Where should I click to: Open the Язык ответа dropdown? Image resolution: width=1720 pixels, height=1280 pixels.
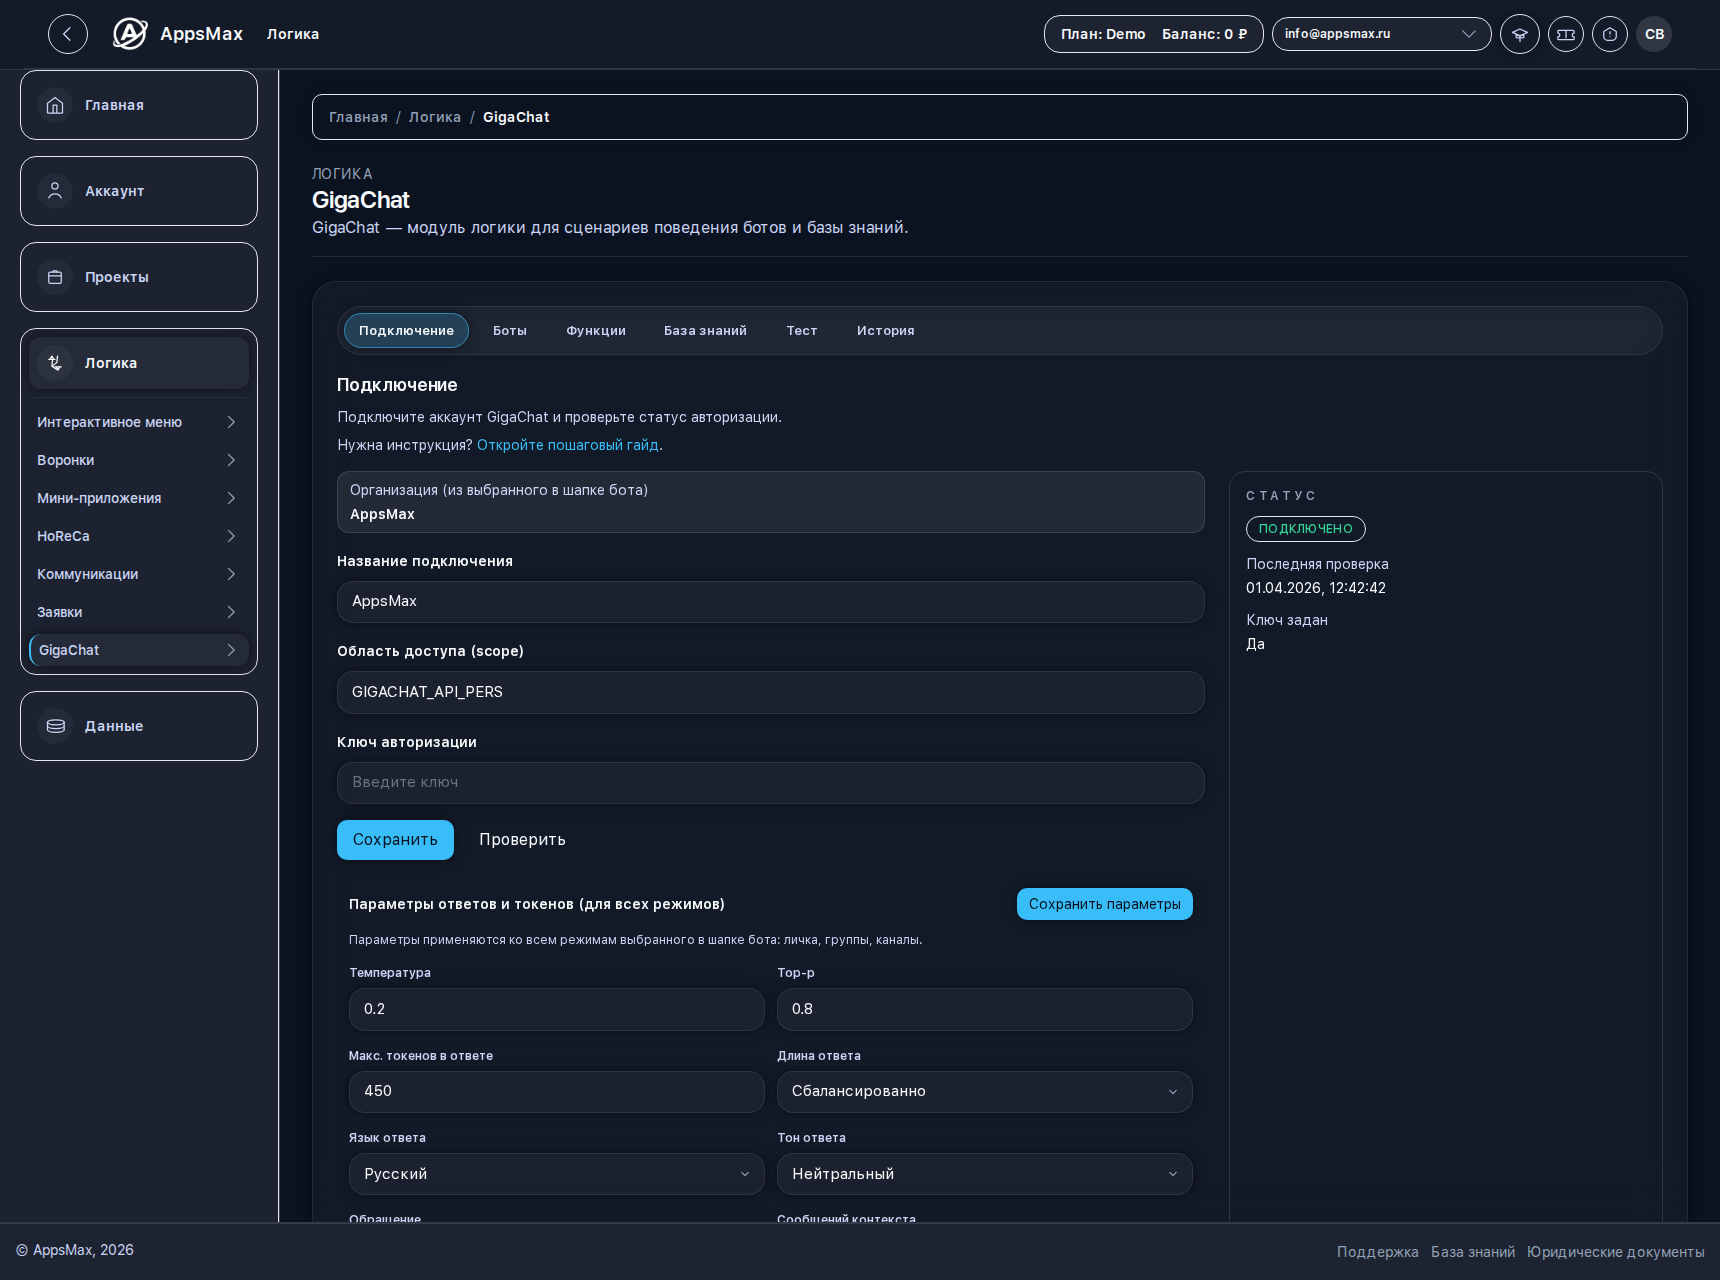click(556, 1174)
